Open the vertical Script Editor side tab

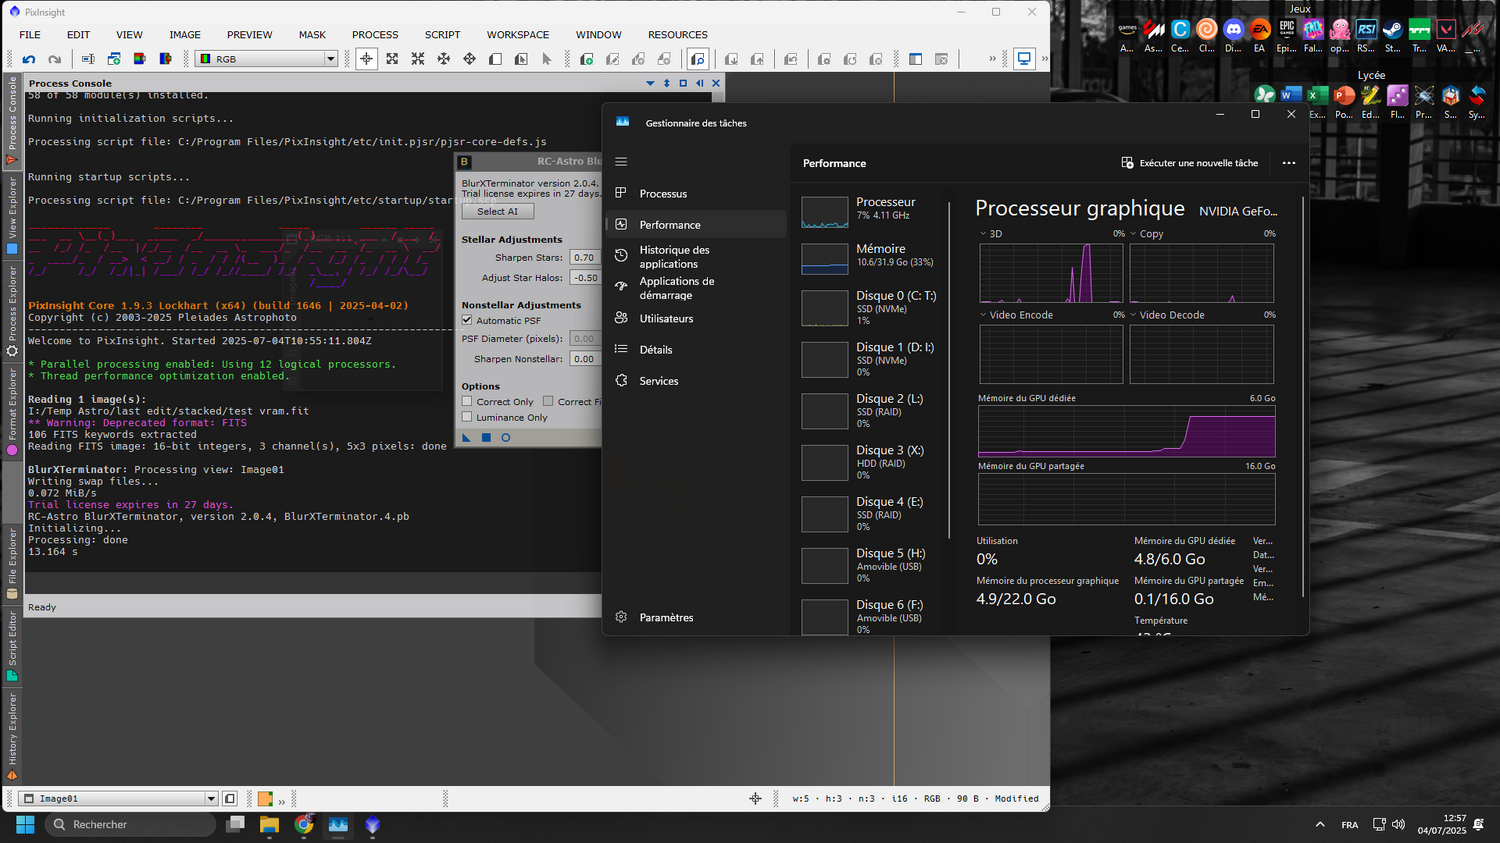pos(12,645)
